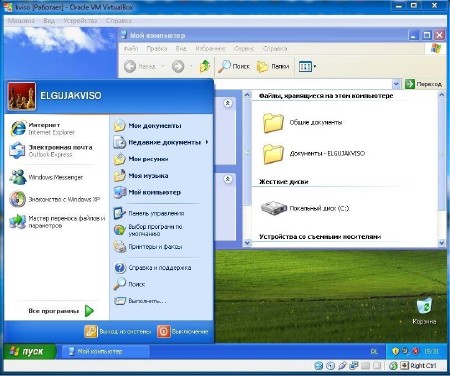The height and width of the screenshot is (376, 450).
Task: Open the Файл menu in My Computer
Action: 131,49
